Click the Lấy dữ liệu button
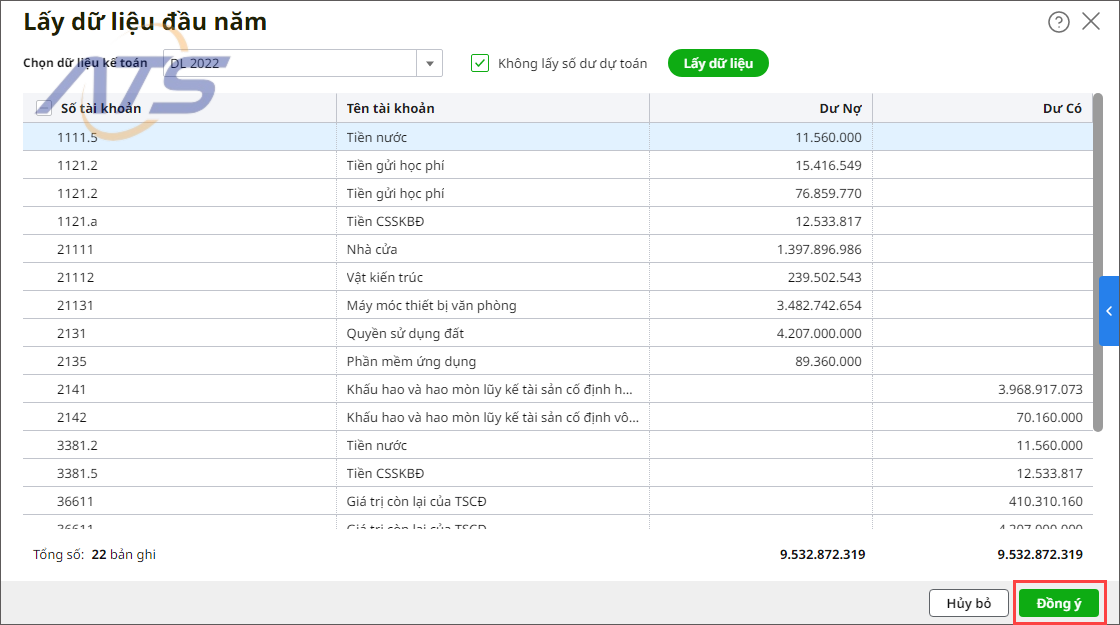The width and height of the screenshot is (1120, 625). pyautogui.click(x=718, y=63)
